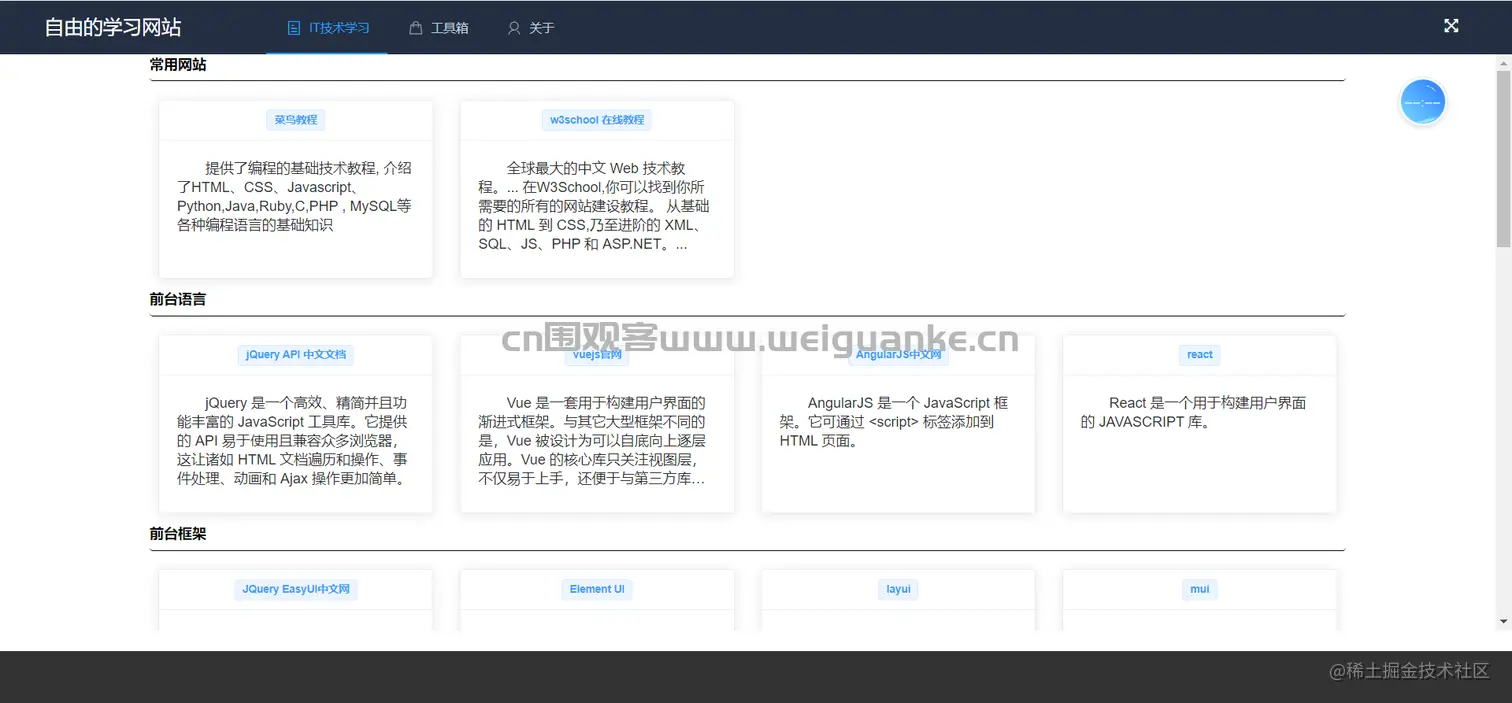1512x703 pixels.
Task: Click the 前台框架 section heading
Action: (x=178, y=534)
